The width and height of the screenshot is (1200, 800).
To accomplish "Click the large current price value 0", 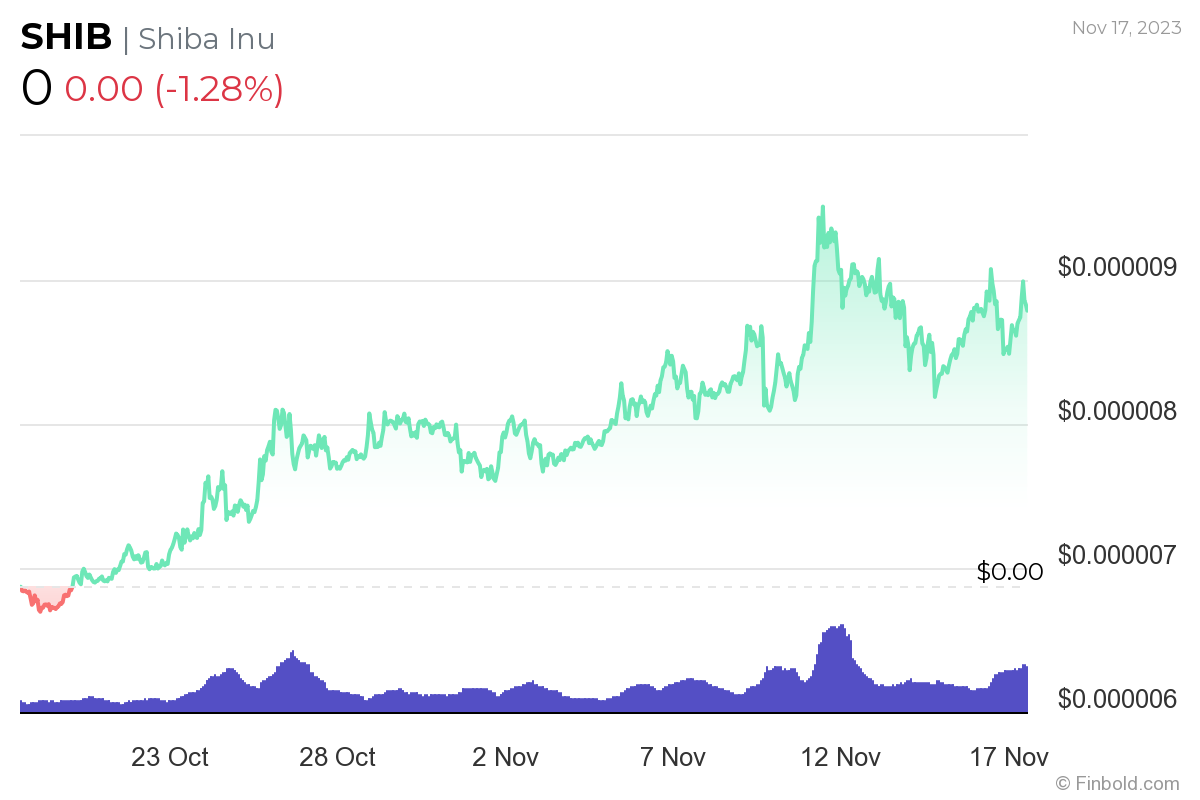I will [x=36, y=88].
